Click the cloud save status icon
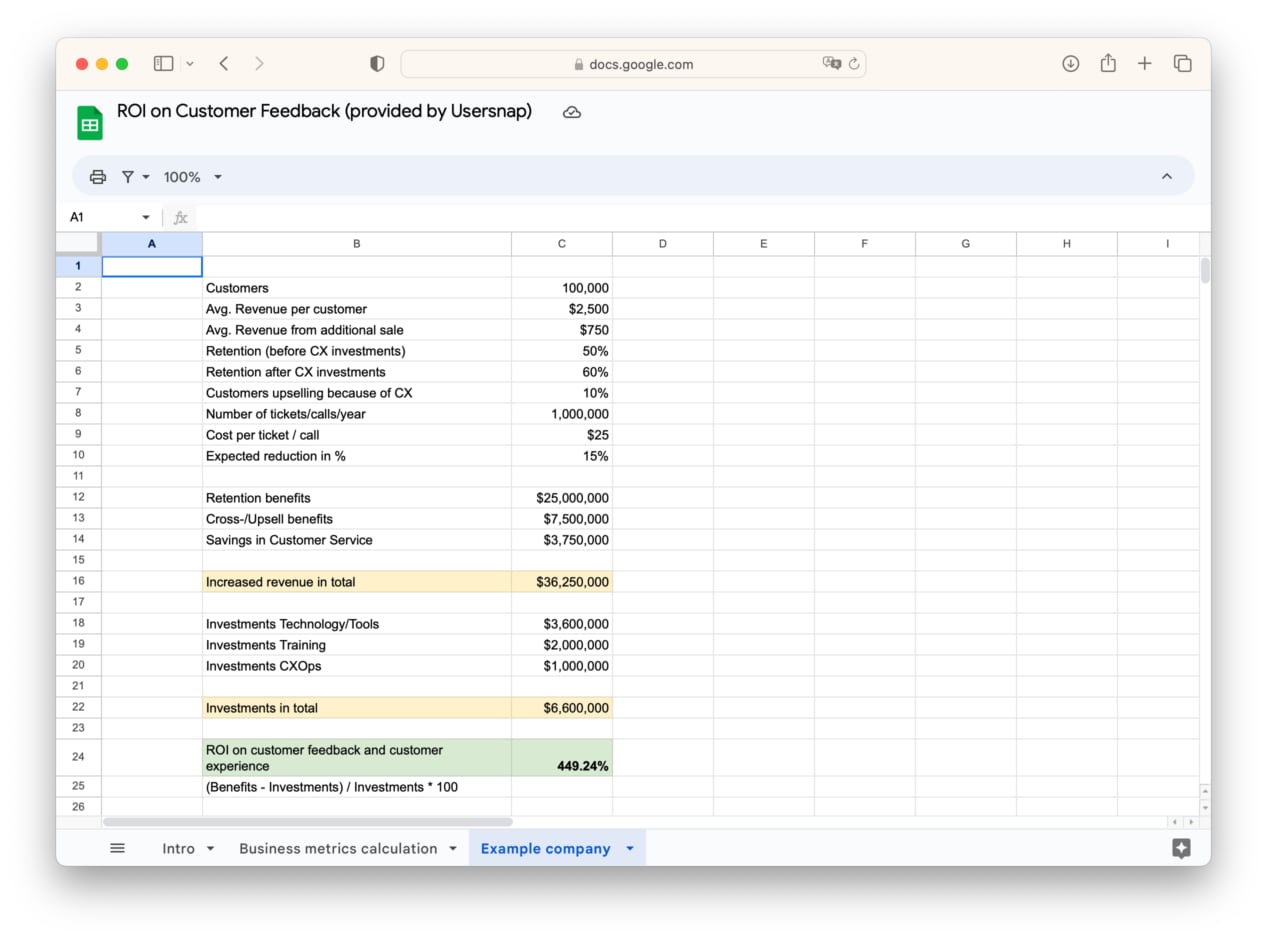Image resolution: width=1267 pixels, height=940 pixels. point(571,112)
